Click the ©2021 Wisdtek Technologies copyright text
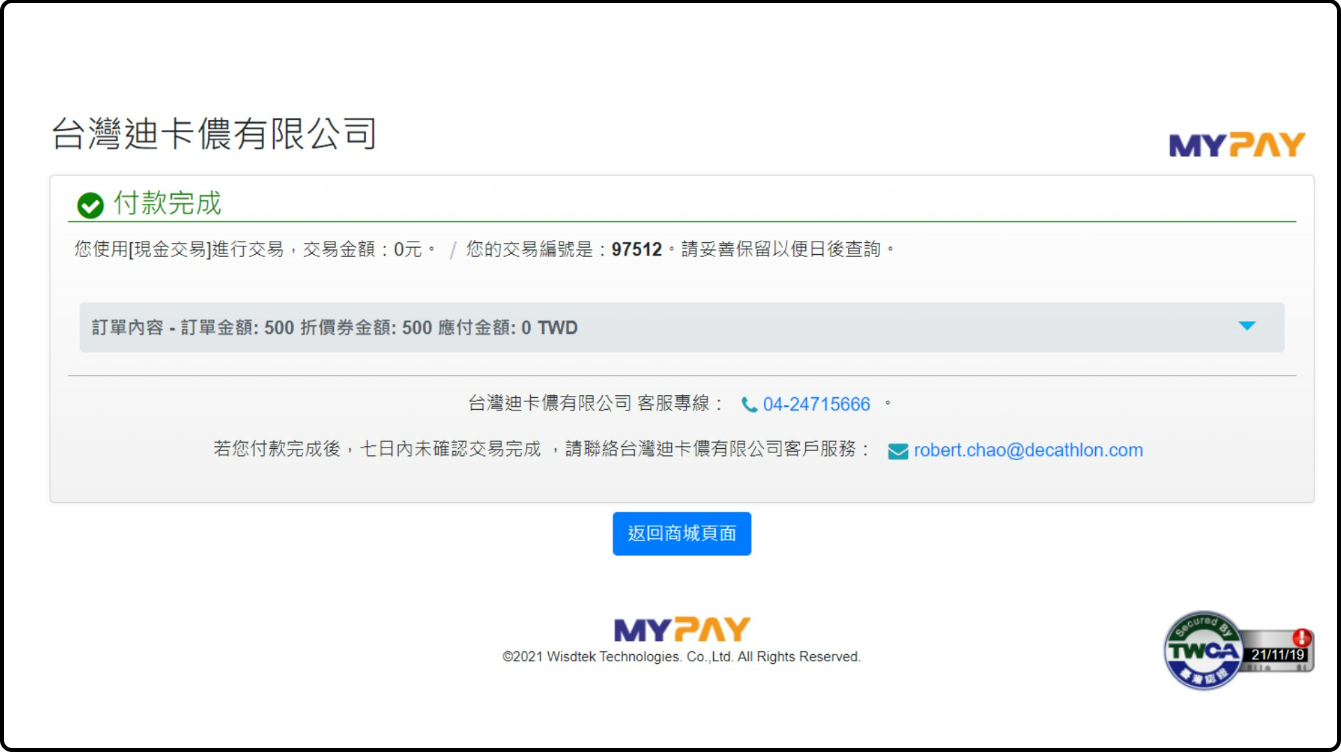This screenshot has width=1341, height=754. click(x=681, y=657)
